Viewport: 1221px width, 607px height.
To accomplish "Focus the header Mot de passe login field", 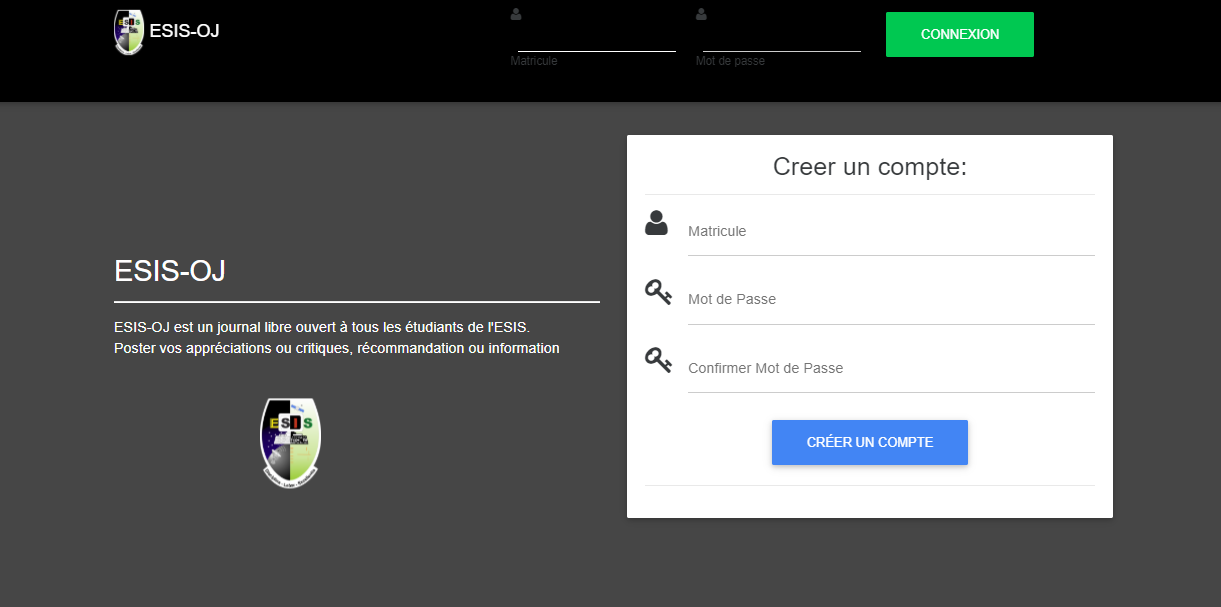I will (x=781, y=38).
